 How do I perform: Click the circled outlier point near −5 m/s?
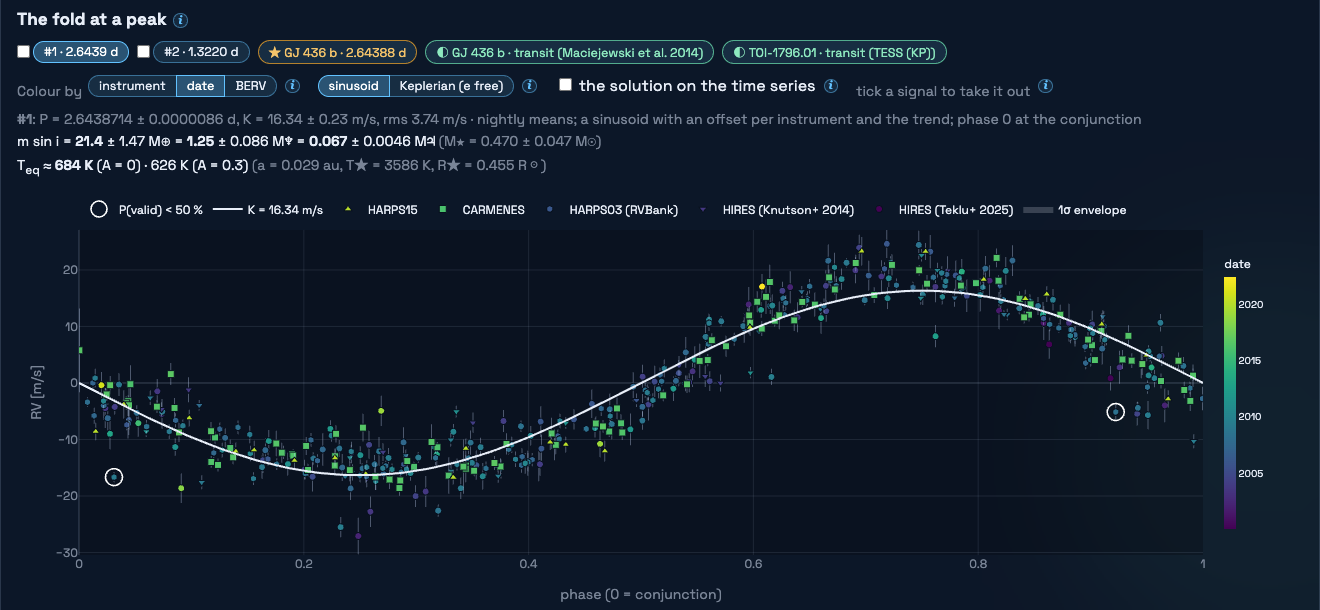1116,412
